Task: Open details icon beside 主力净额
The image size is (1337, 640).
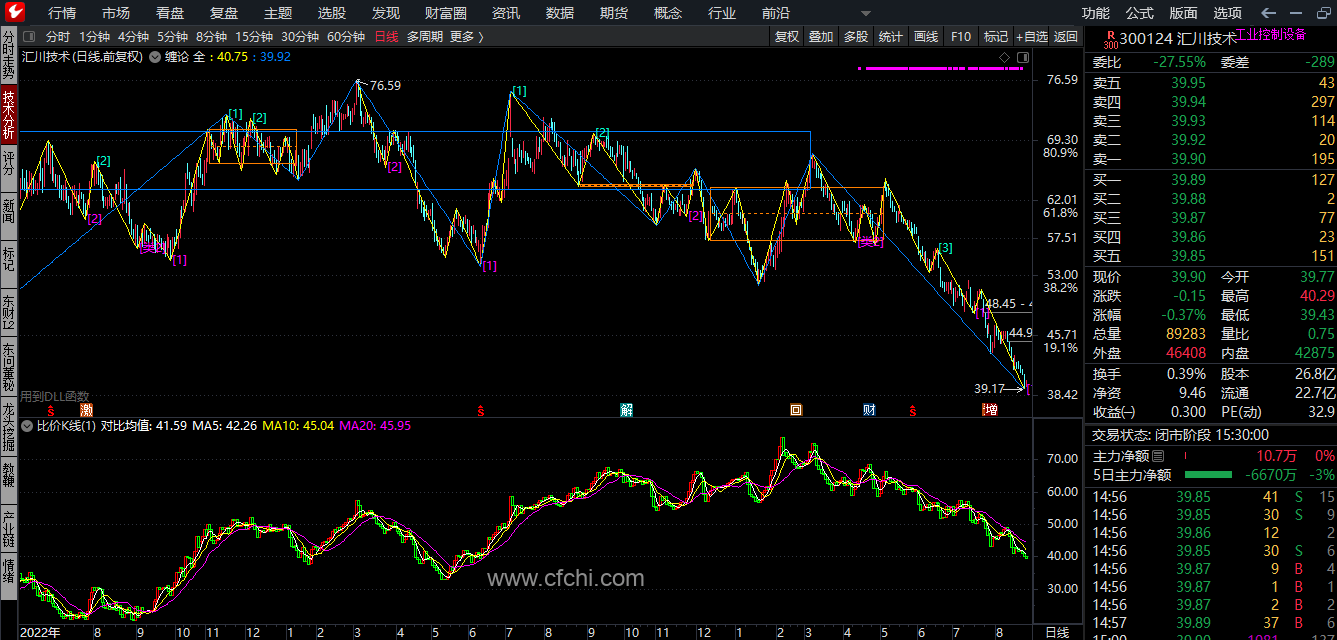Action: (x=1159, y=456)
